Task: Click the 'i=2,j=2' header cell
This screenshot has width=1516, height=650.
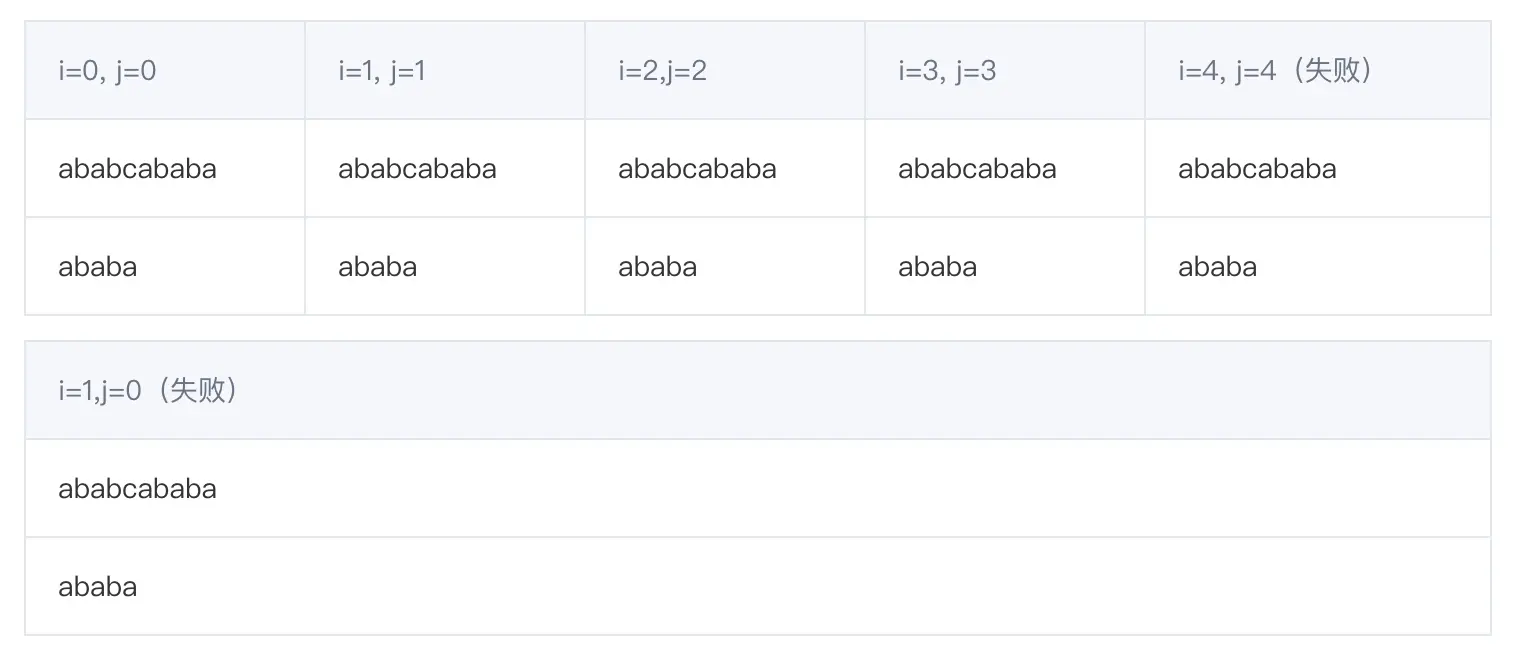Action: point(725,71)
